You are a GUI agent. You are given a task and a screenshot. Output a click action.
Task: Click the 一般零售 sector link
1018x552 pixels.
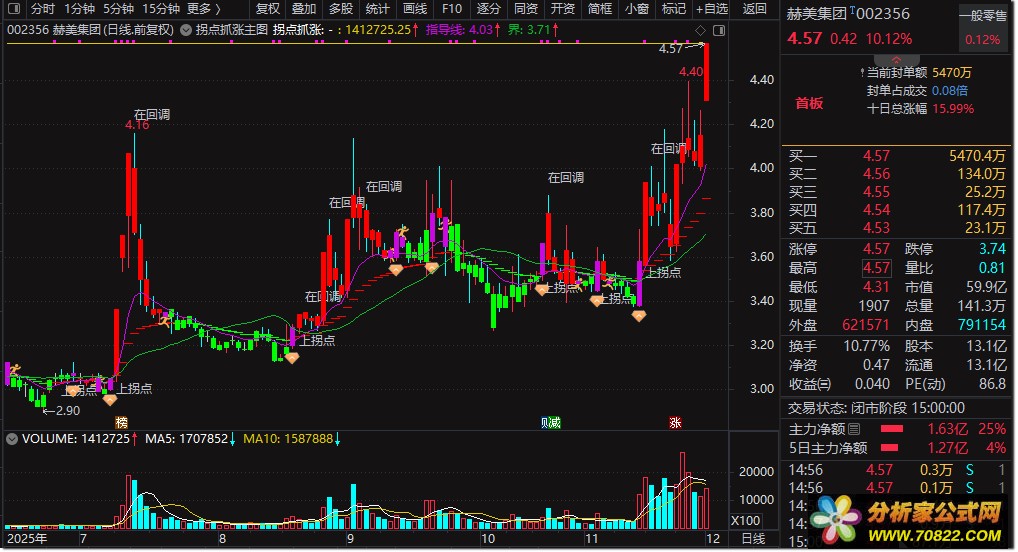pyautogui.click(x=983, y=16)
